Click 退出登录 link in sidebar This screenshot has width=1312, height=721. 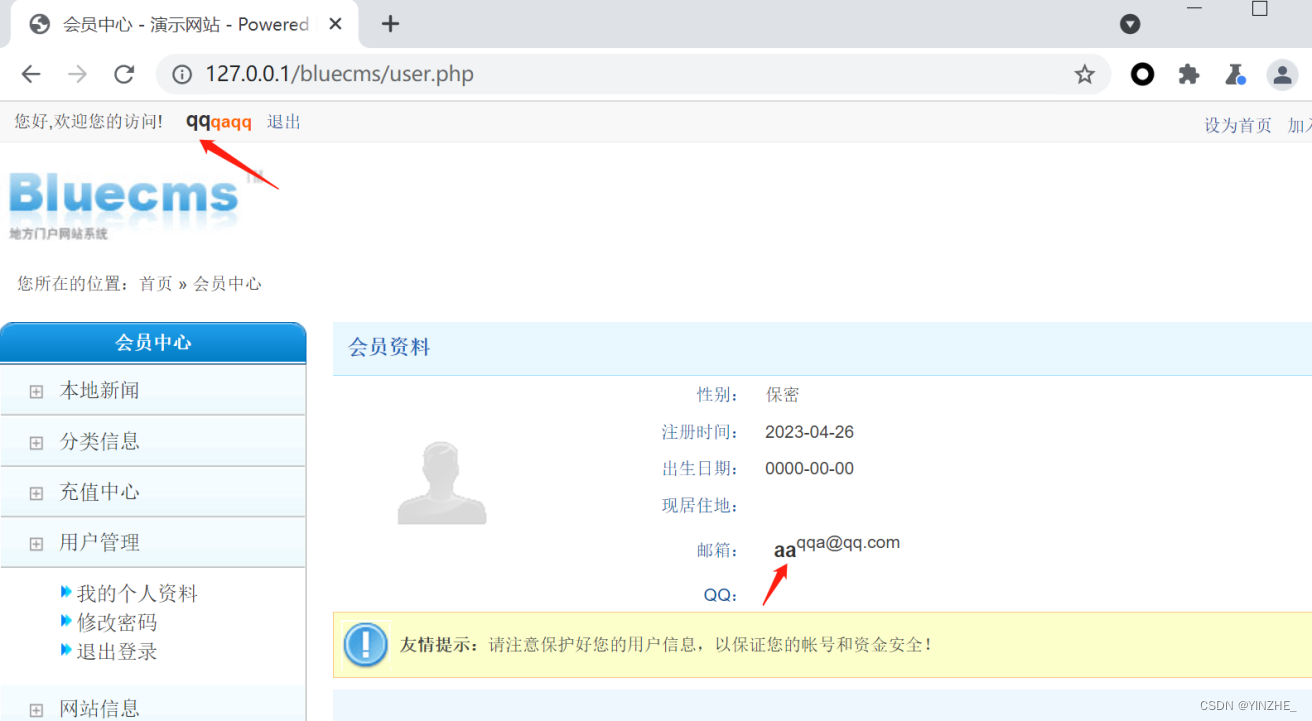(x=117, y=651)
